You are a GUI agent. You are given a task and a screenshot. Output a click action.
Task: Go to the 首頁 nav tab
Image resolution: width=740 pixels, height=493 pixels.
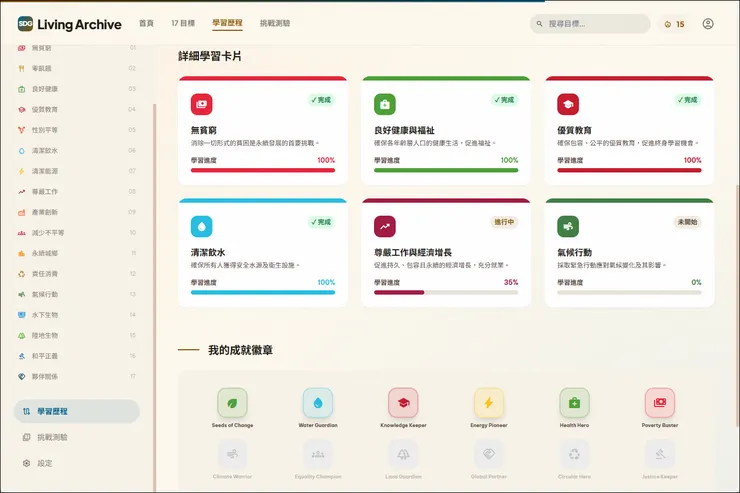click(146, 23)
